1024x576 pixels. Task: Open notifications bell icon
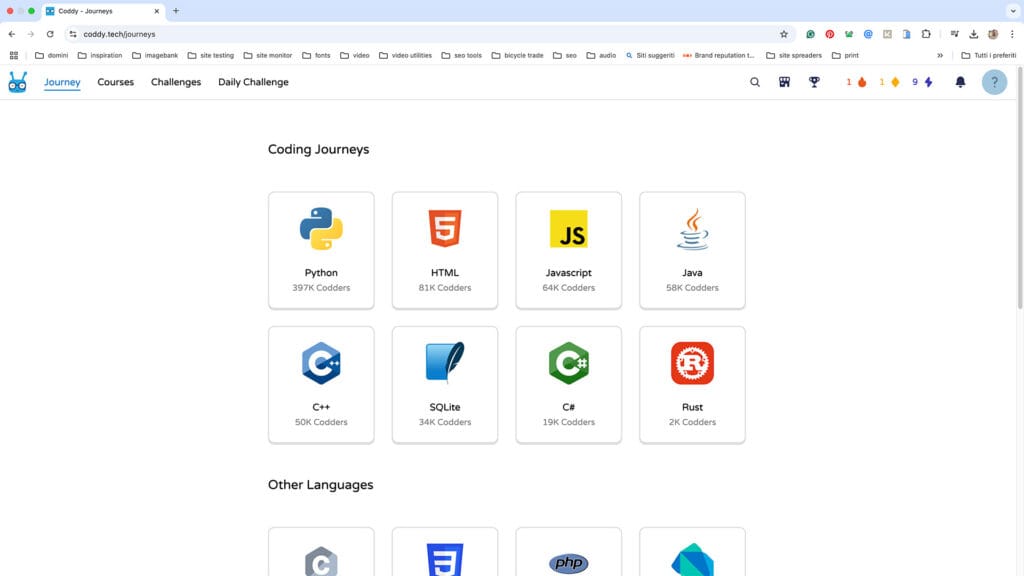pyautogui.click(x=960, y=82)
